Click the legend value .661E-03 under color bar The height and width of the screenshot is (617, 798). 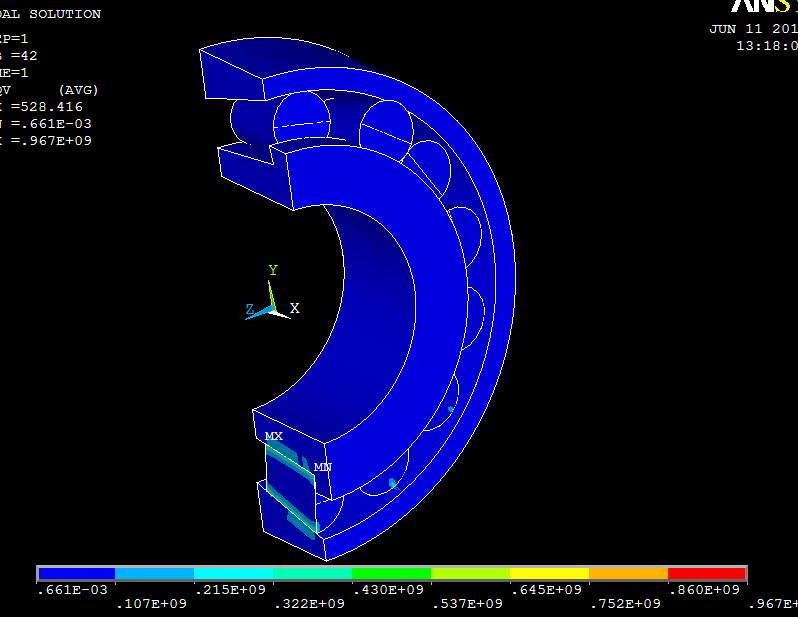point(73,590)
